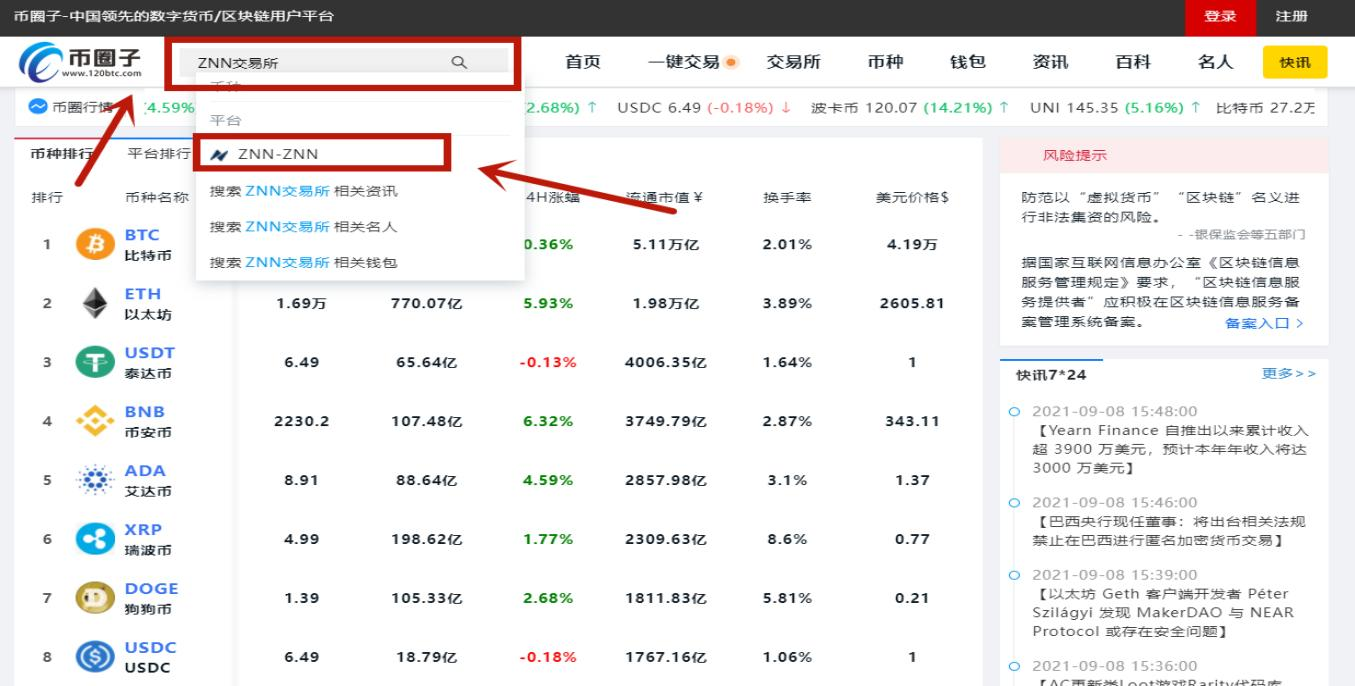The width and height of the screenshot is (1355, 686).
Task: Click the ADA Cardano coin icon
Action: point(95,480)
